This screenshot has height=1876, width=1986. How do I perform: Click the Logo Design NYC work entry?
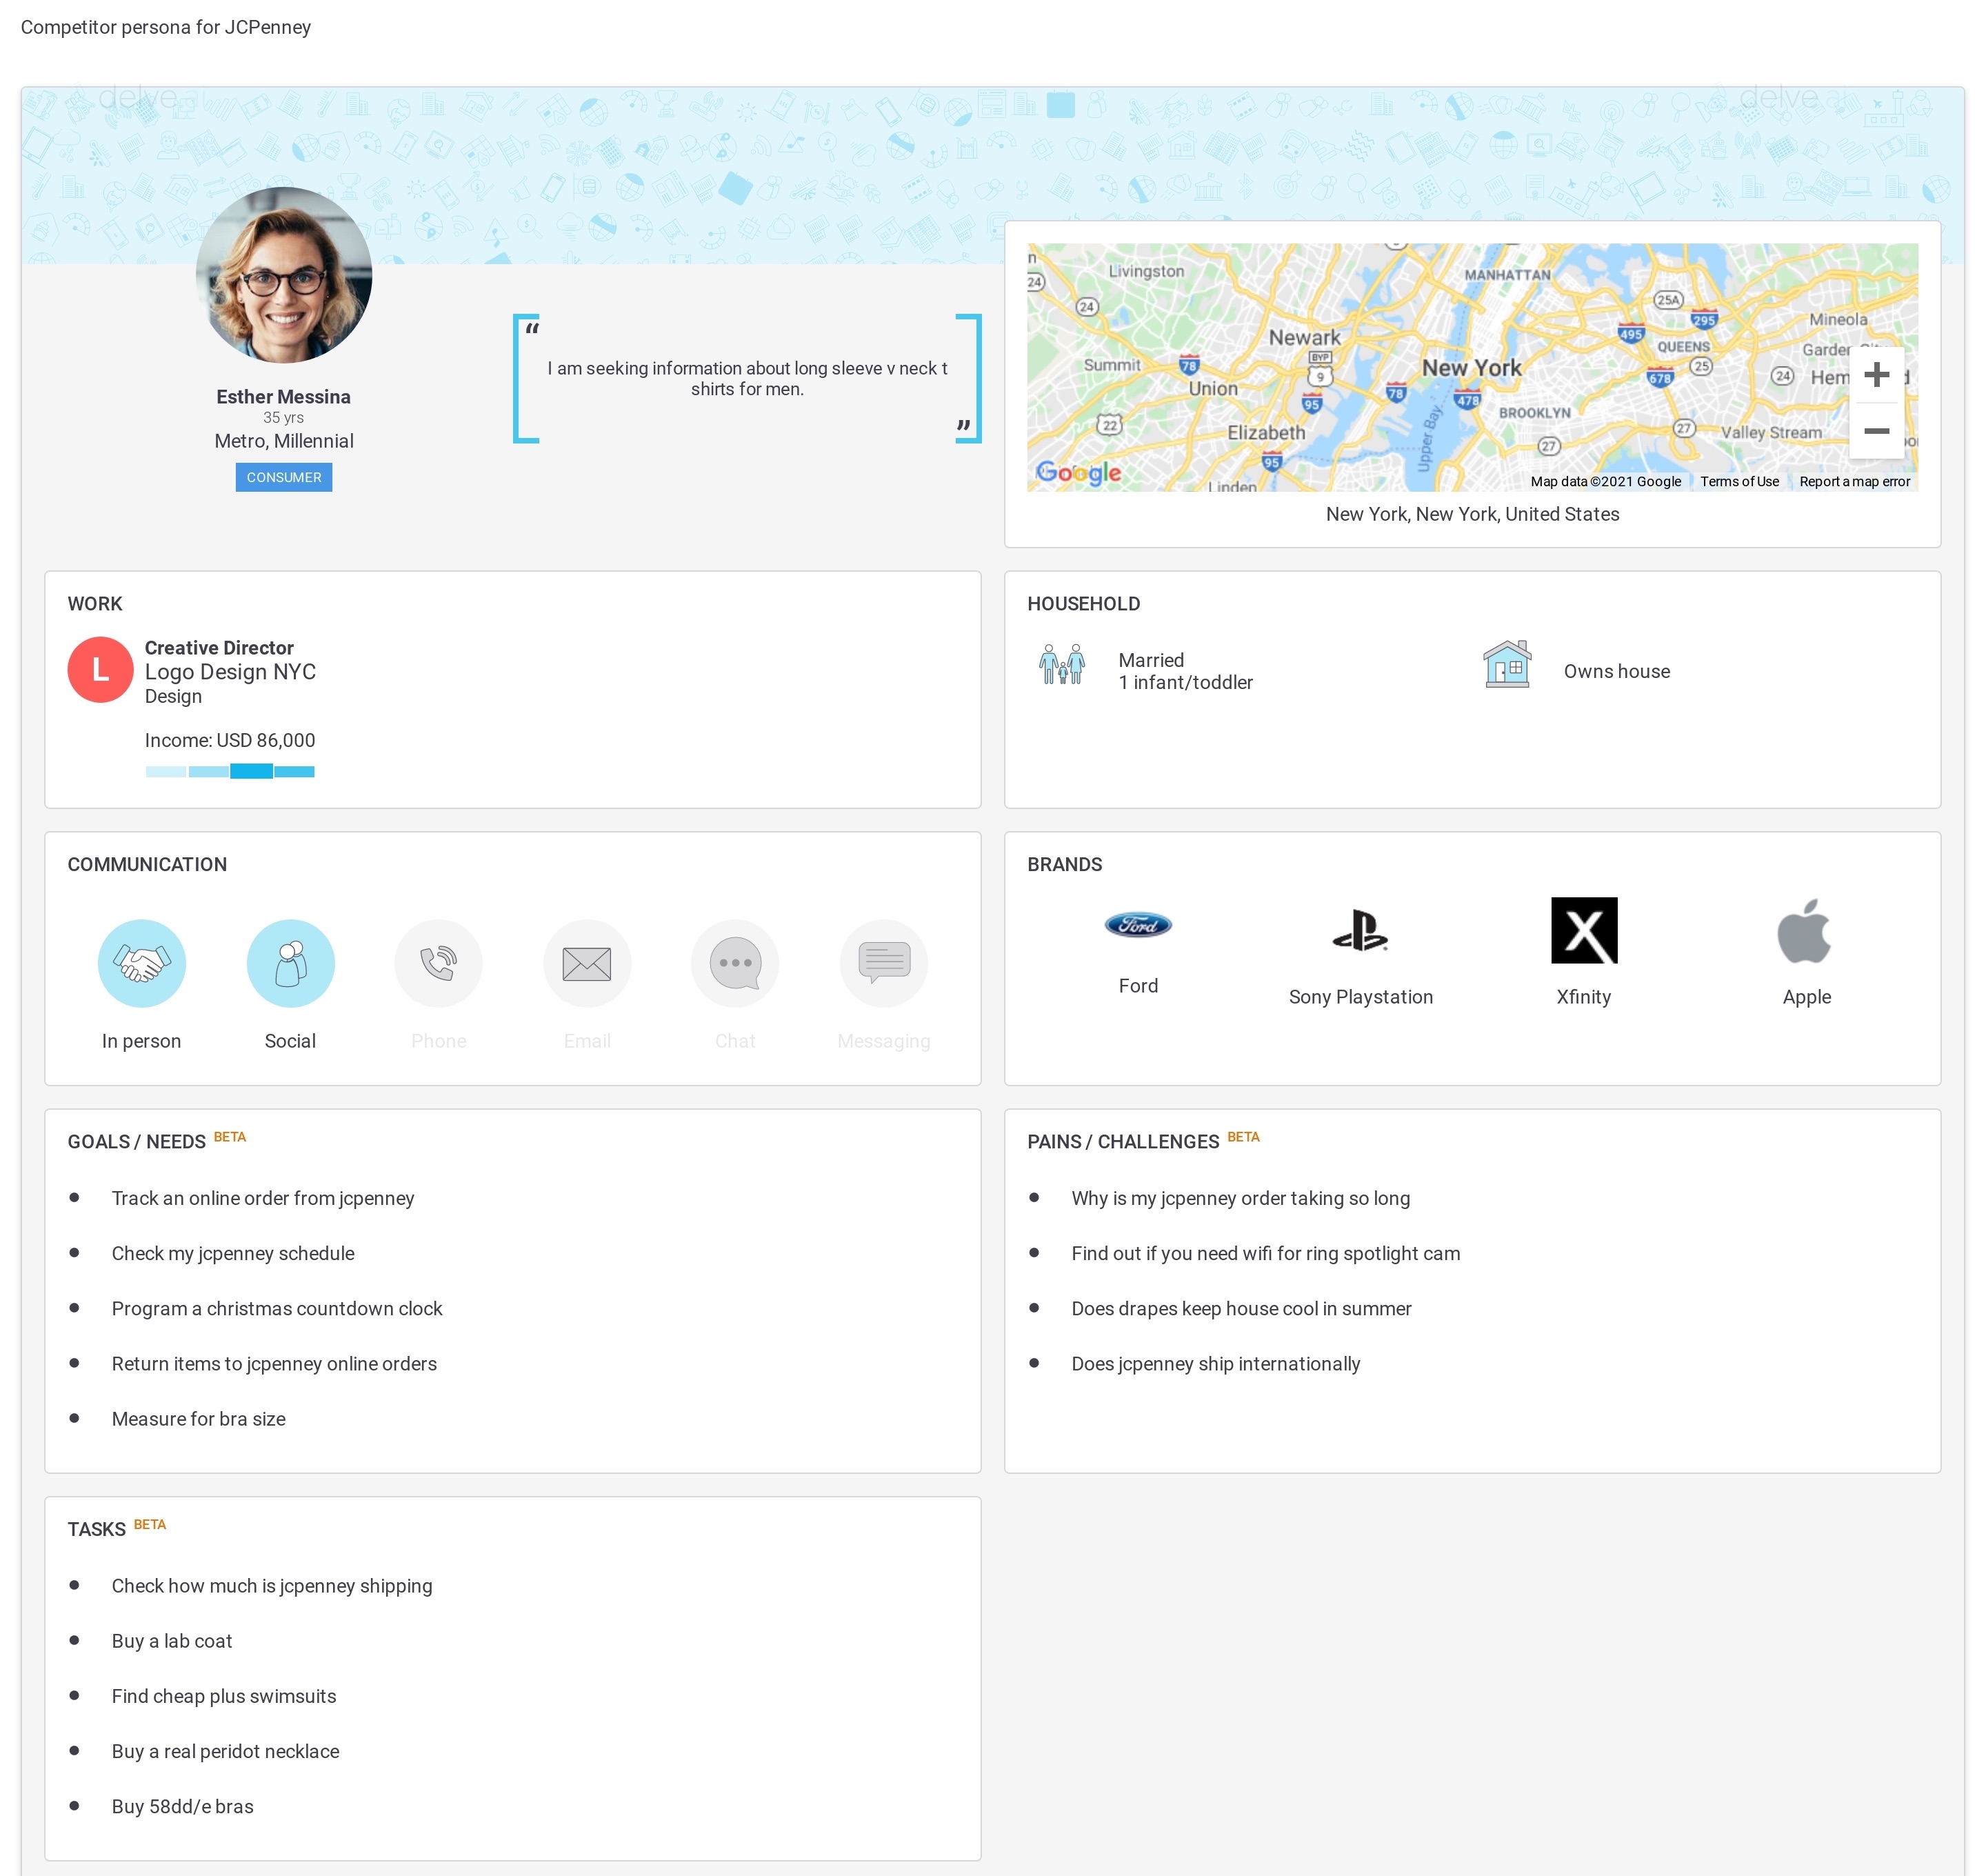pyautogui.click(x=229, y=672)
